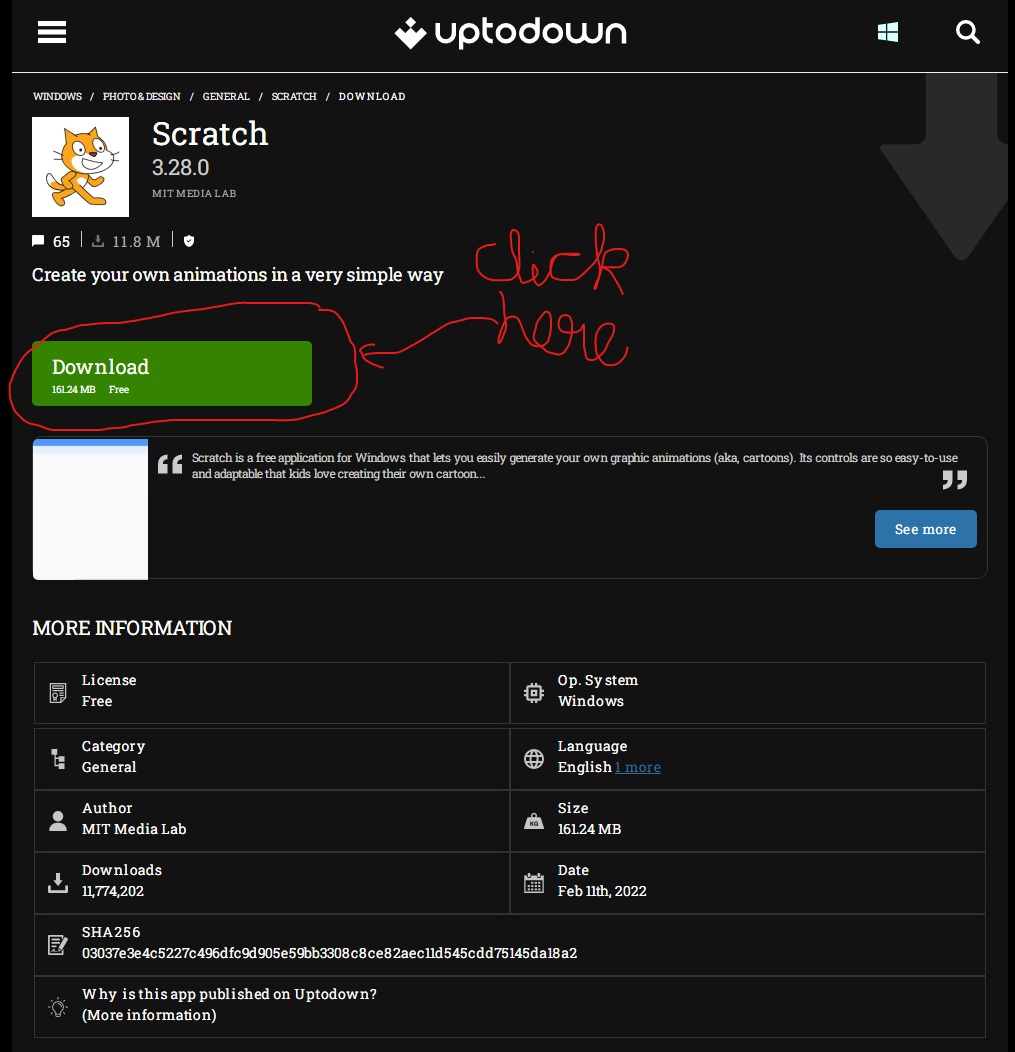Click the security shield icon
Viewport: 1015px width, 1052px height.
(189, 241)
